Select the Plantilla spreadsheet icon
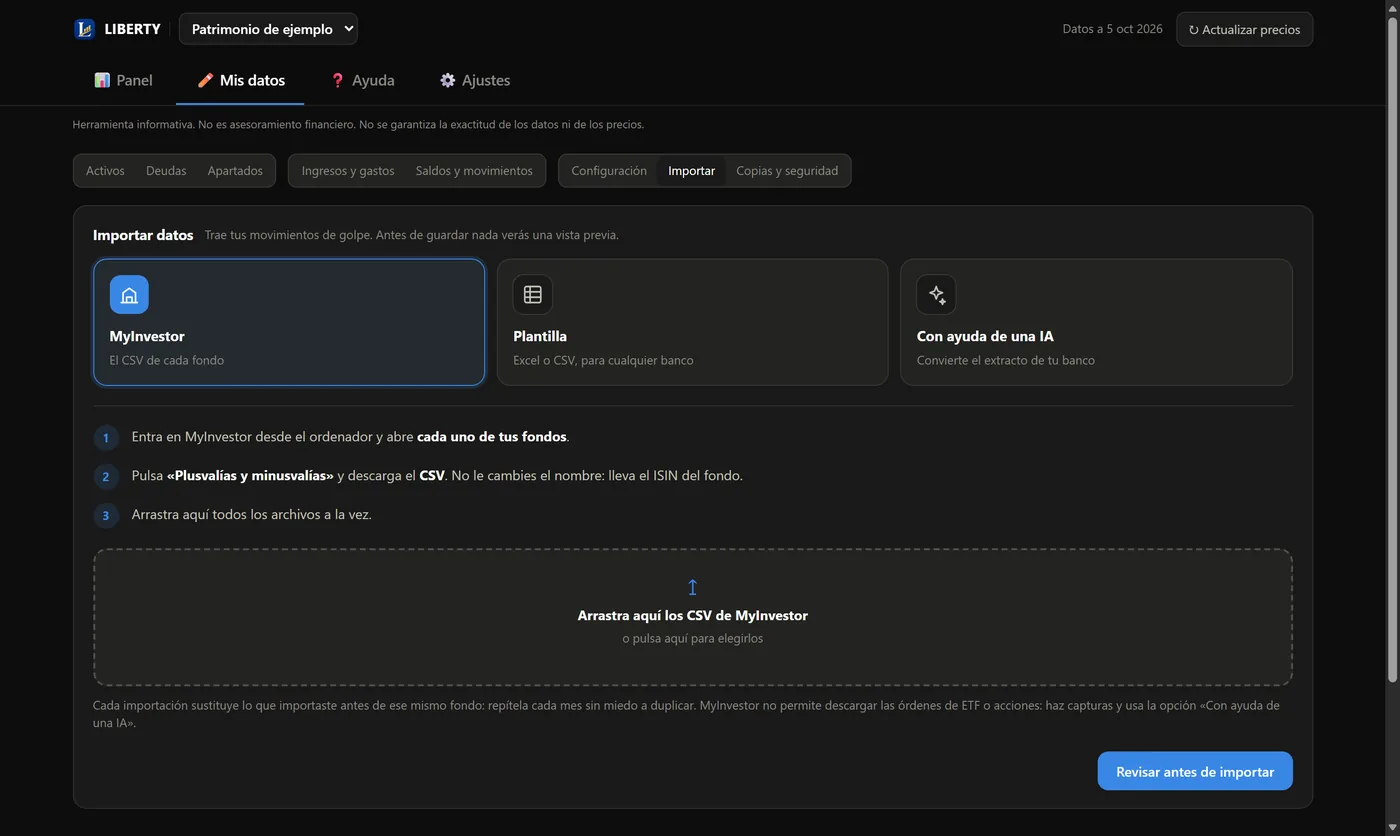Viewport: 1400px width, 836px height. pyautogui.click(x=533, y=295)
